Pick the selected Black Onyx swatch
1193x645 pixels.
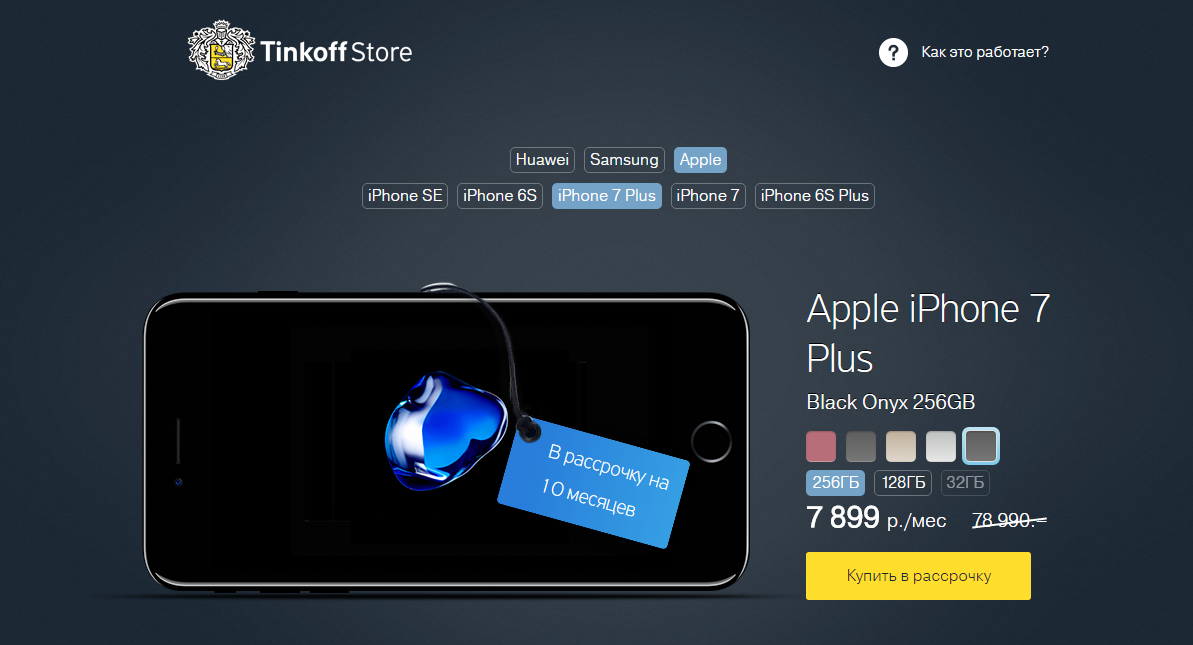[981, 446]
